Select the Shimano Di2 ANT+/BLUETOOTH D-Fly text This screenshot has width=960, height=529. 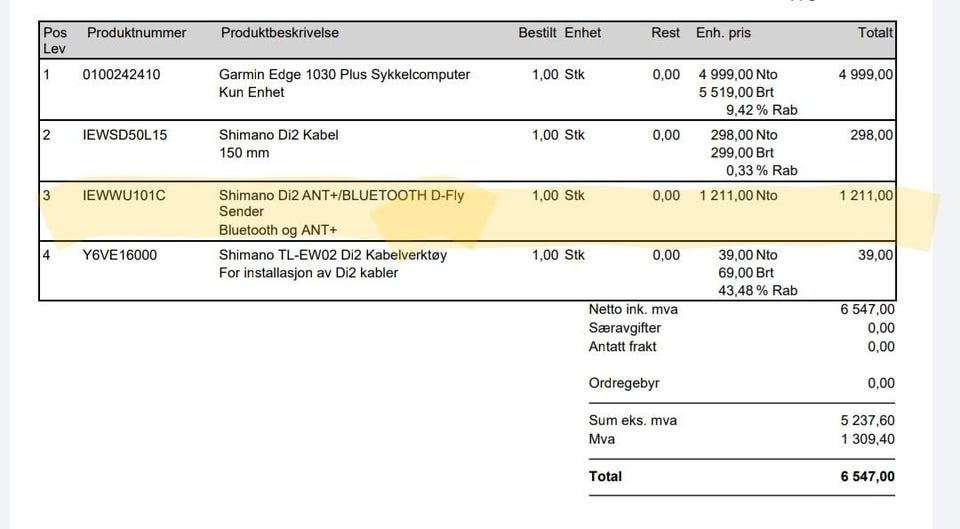pyautogui.click(x=343, y=195)
